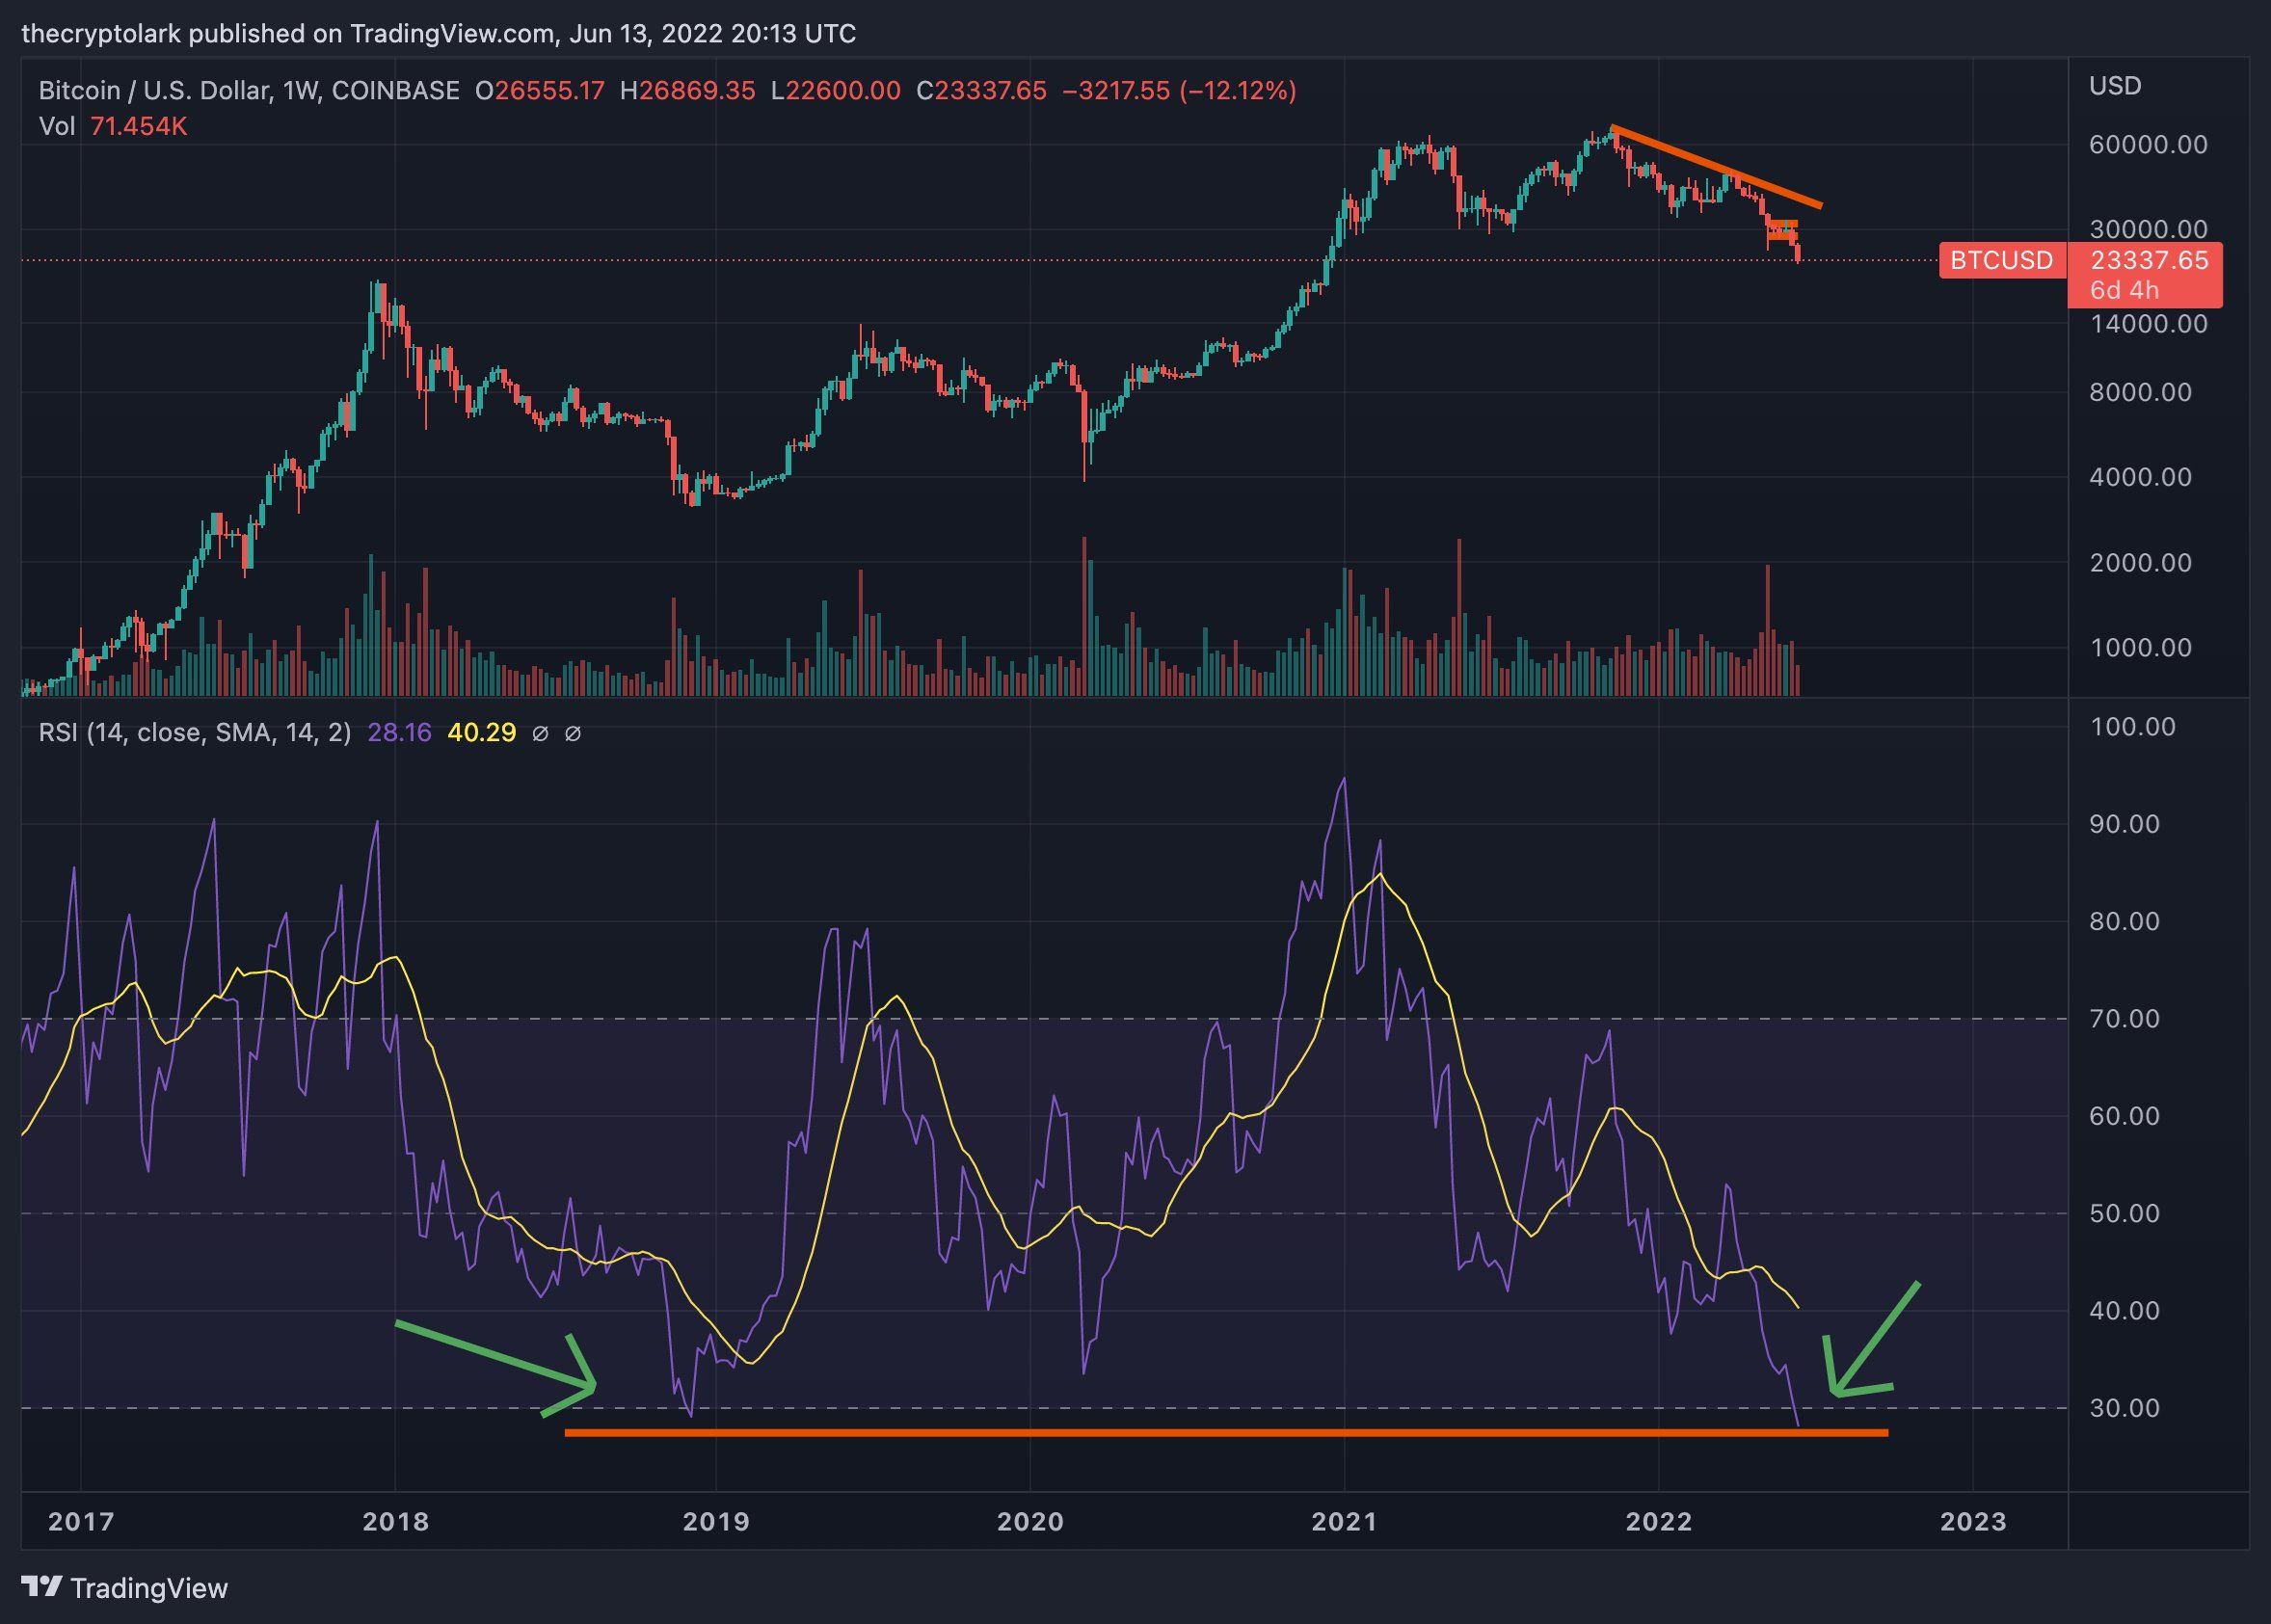Click the purple 28.16 RSI value
The width and height of the screenshot is (2271, 1624).
coord(399,733)
